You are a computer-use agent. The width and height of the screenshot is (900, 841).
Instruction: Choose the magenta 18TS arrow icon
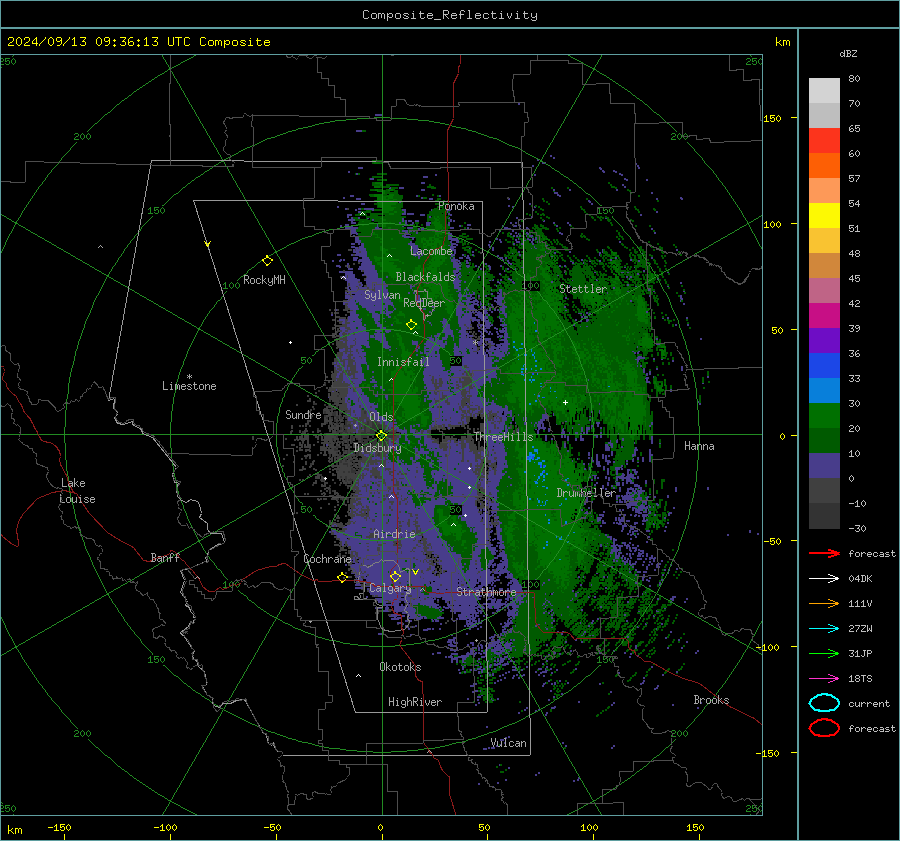click(824, 679)
